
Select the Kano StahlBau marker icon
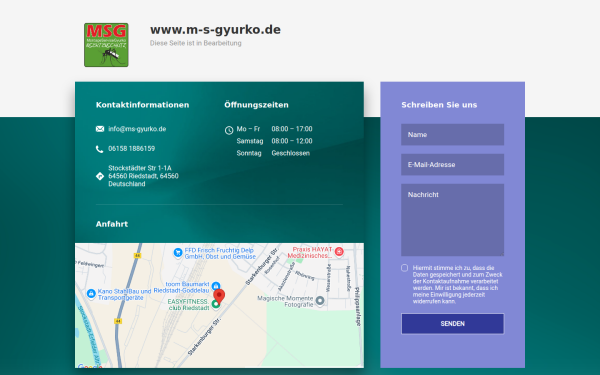(91, 293)
